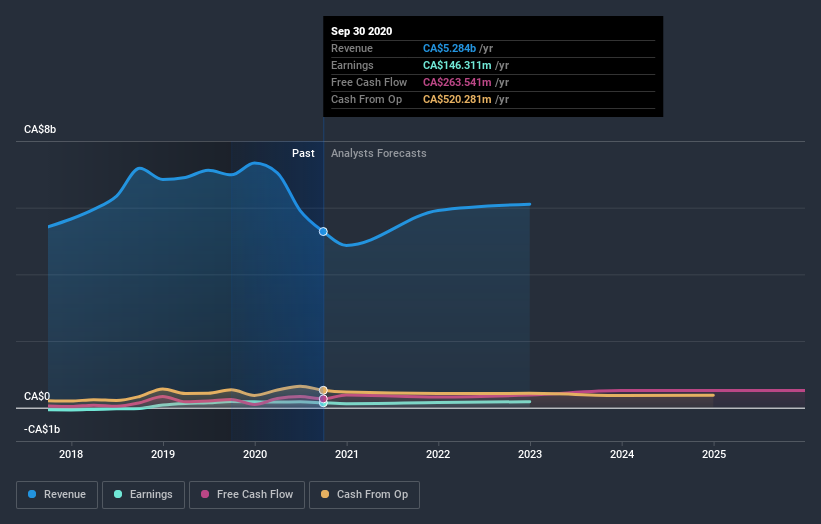This screenshot has height=524, width=821.
Task: Click the -CA$1b y-axis label
Action: 42,429
